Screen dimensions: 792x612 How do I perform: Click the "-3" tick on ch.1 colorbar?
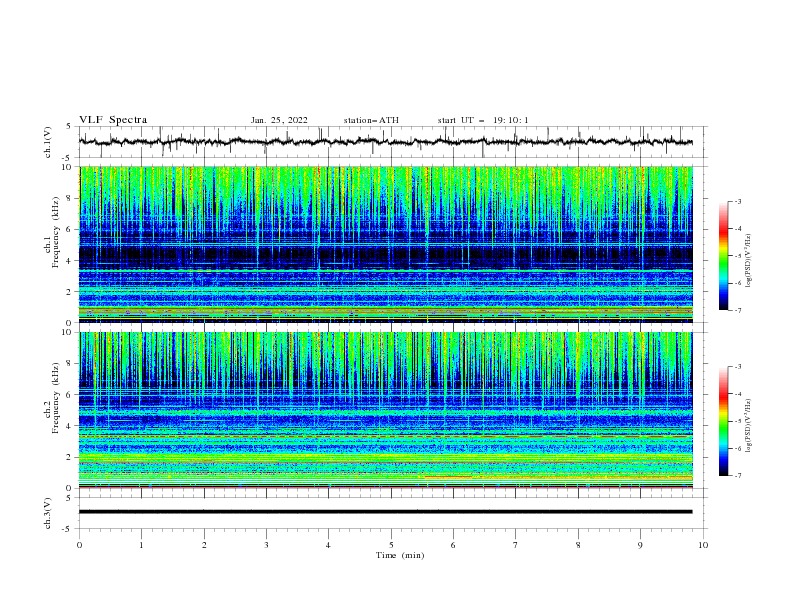tap(738, 201)
